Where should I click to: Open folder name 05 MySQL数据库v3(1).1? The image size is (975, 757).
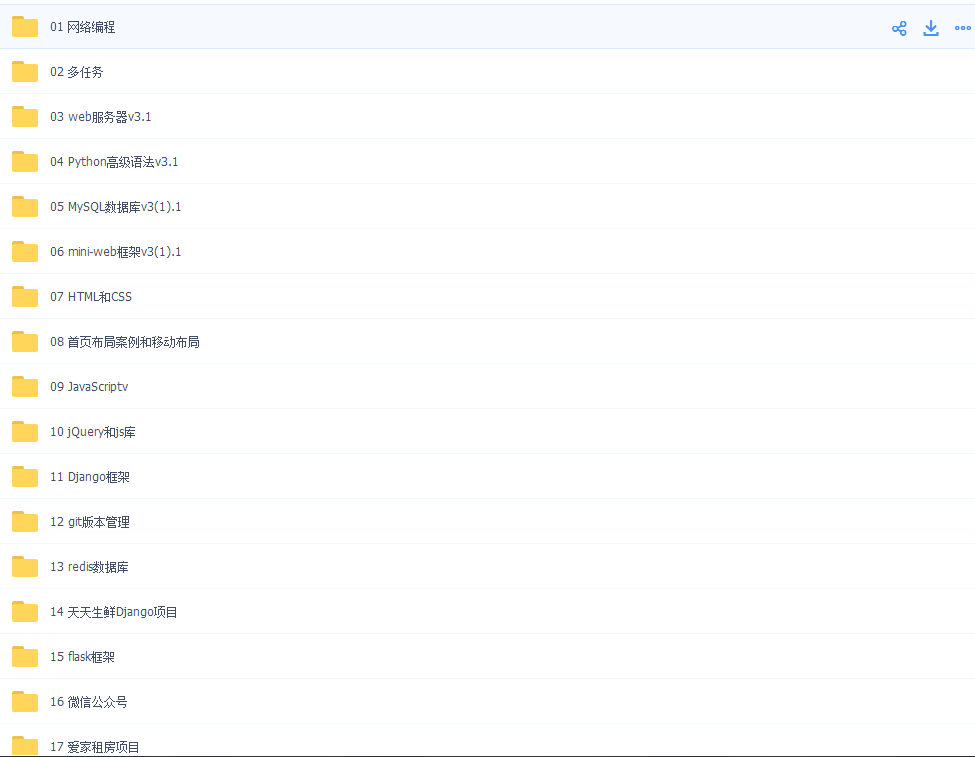click(x=116, y=207)
